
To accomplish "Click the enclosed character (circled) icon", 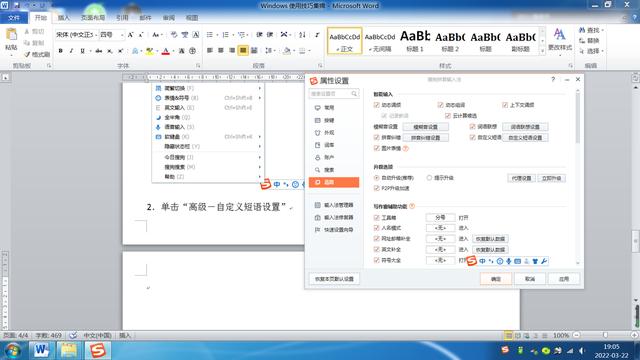I will pos(192,51).
